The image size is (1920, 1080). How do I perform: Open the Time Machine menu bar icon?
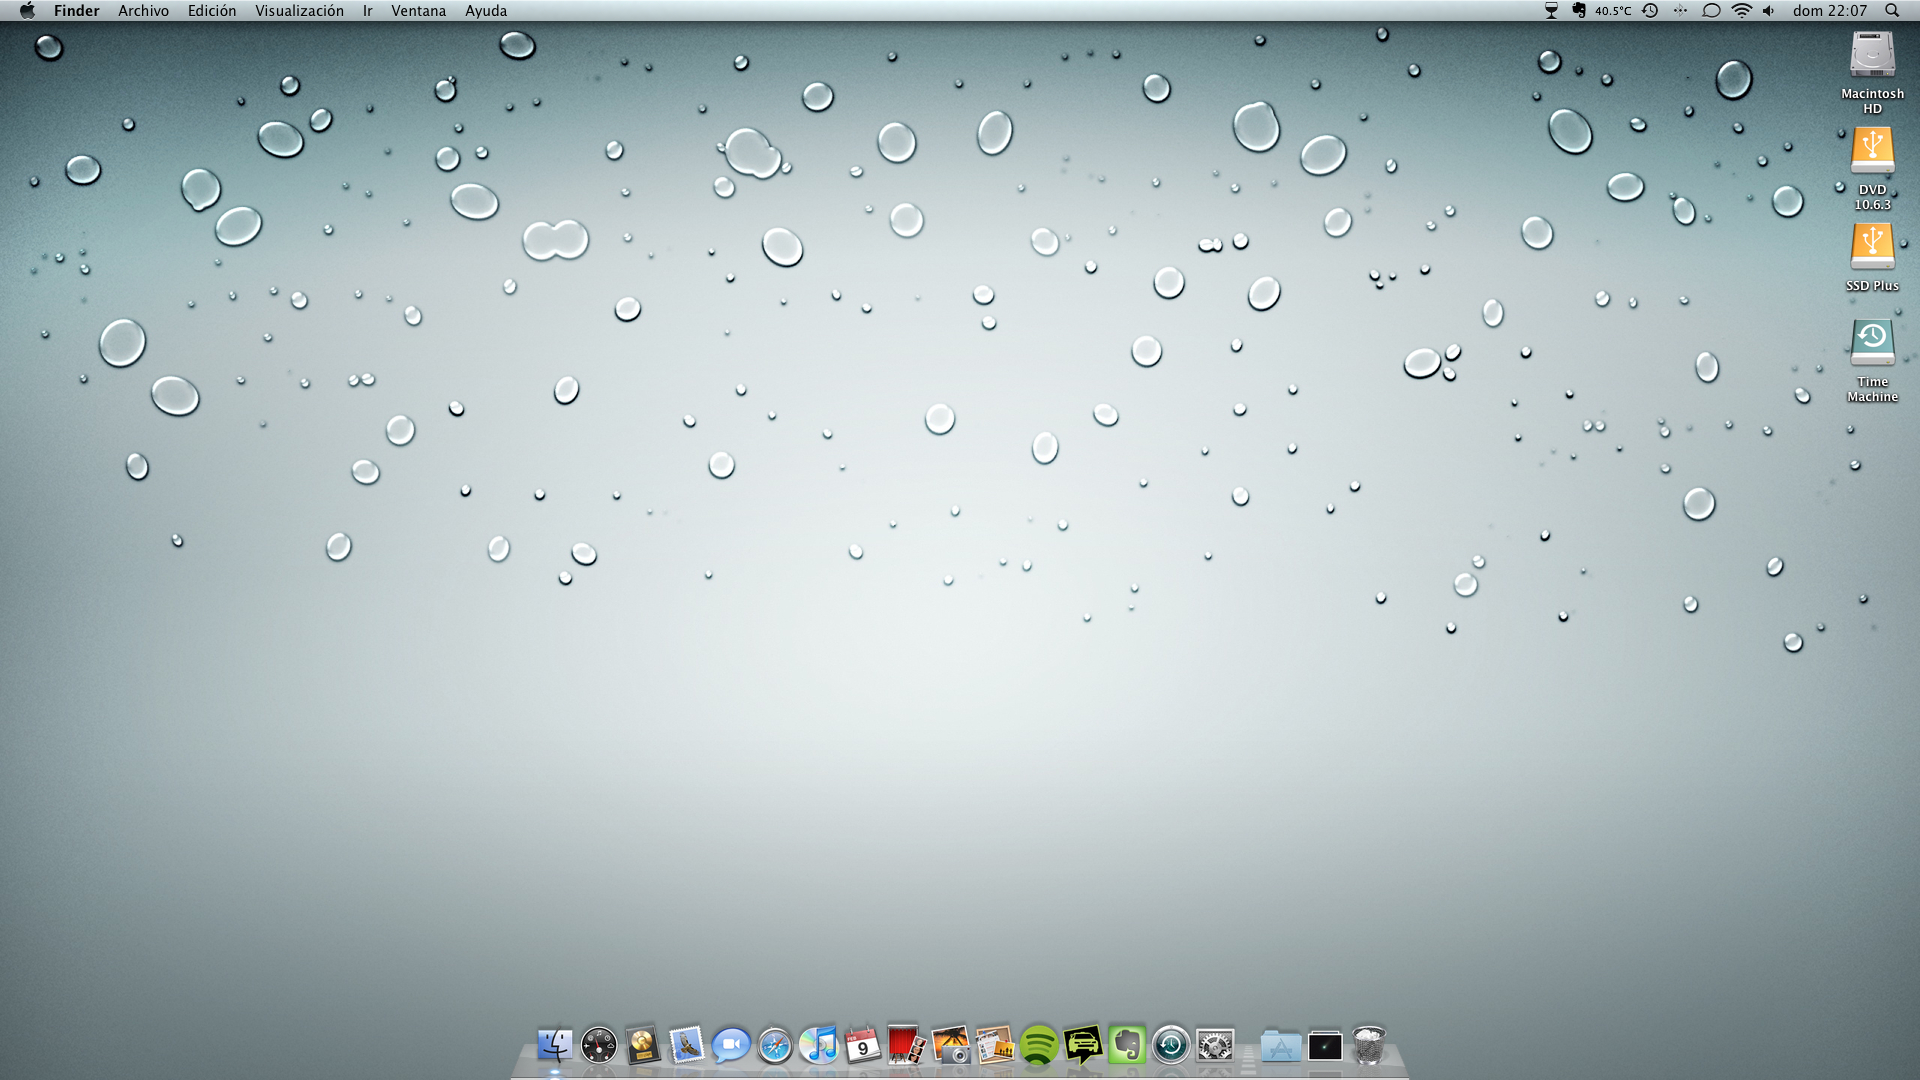[x=1650, y=11]
